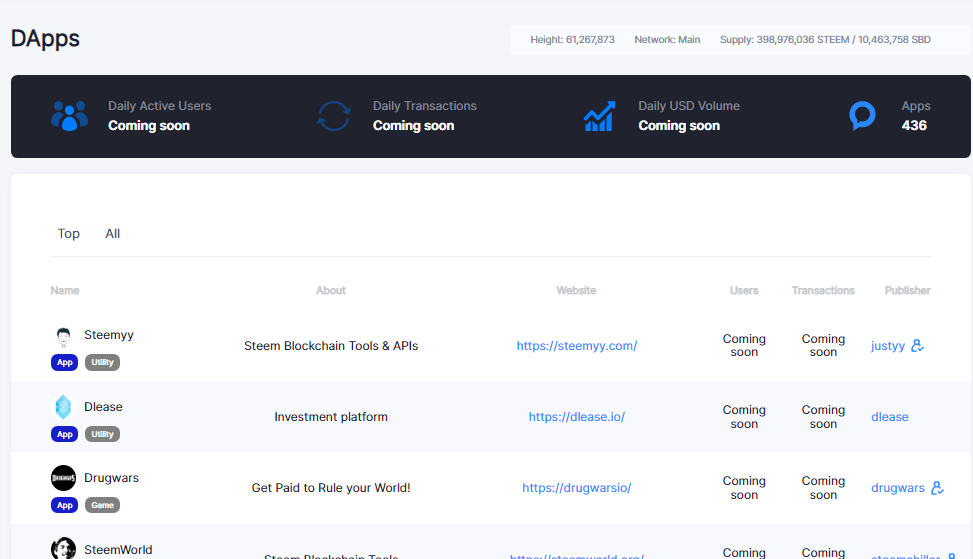The height and width of the screenshot is (559, 973).
Task: Click the Apps count 436
Action: point(914,125)
